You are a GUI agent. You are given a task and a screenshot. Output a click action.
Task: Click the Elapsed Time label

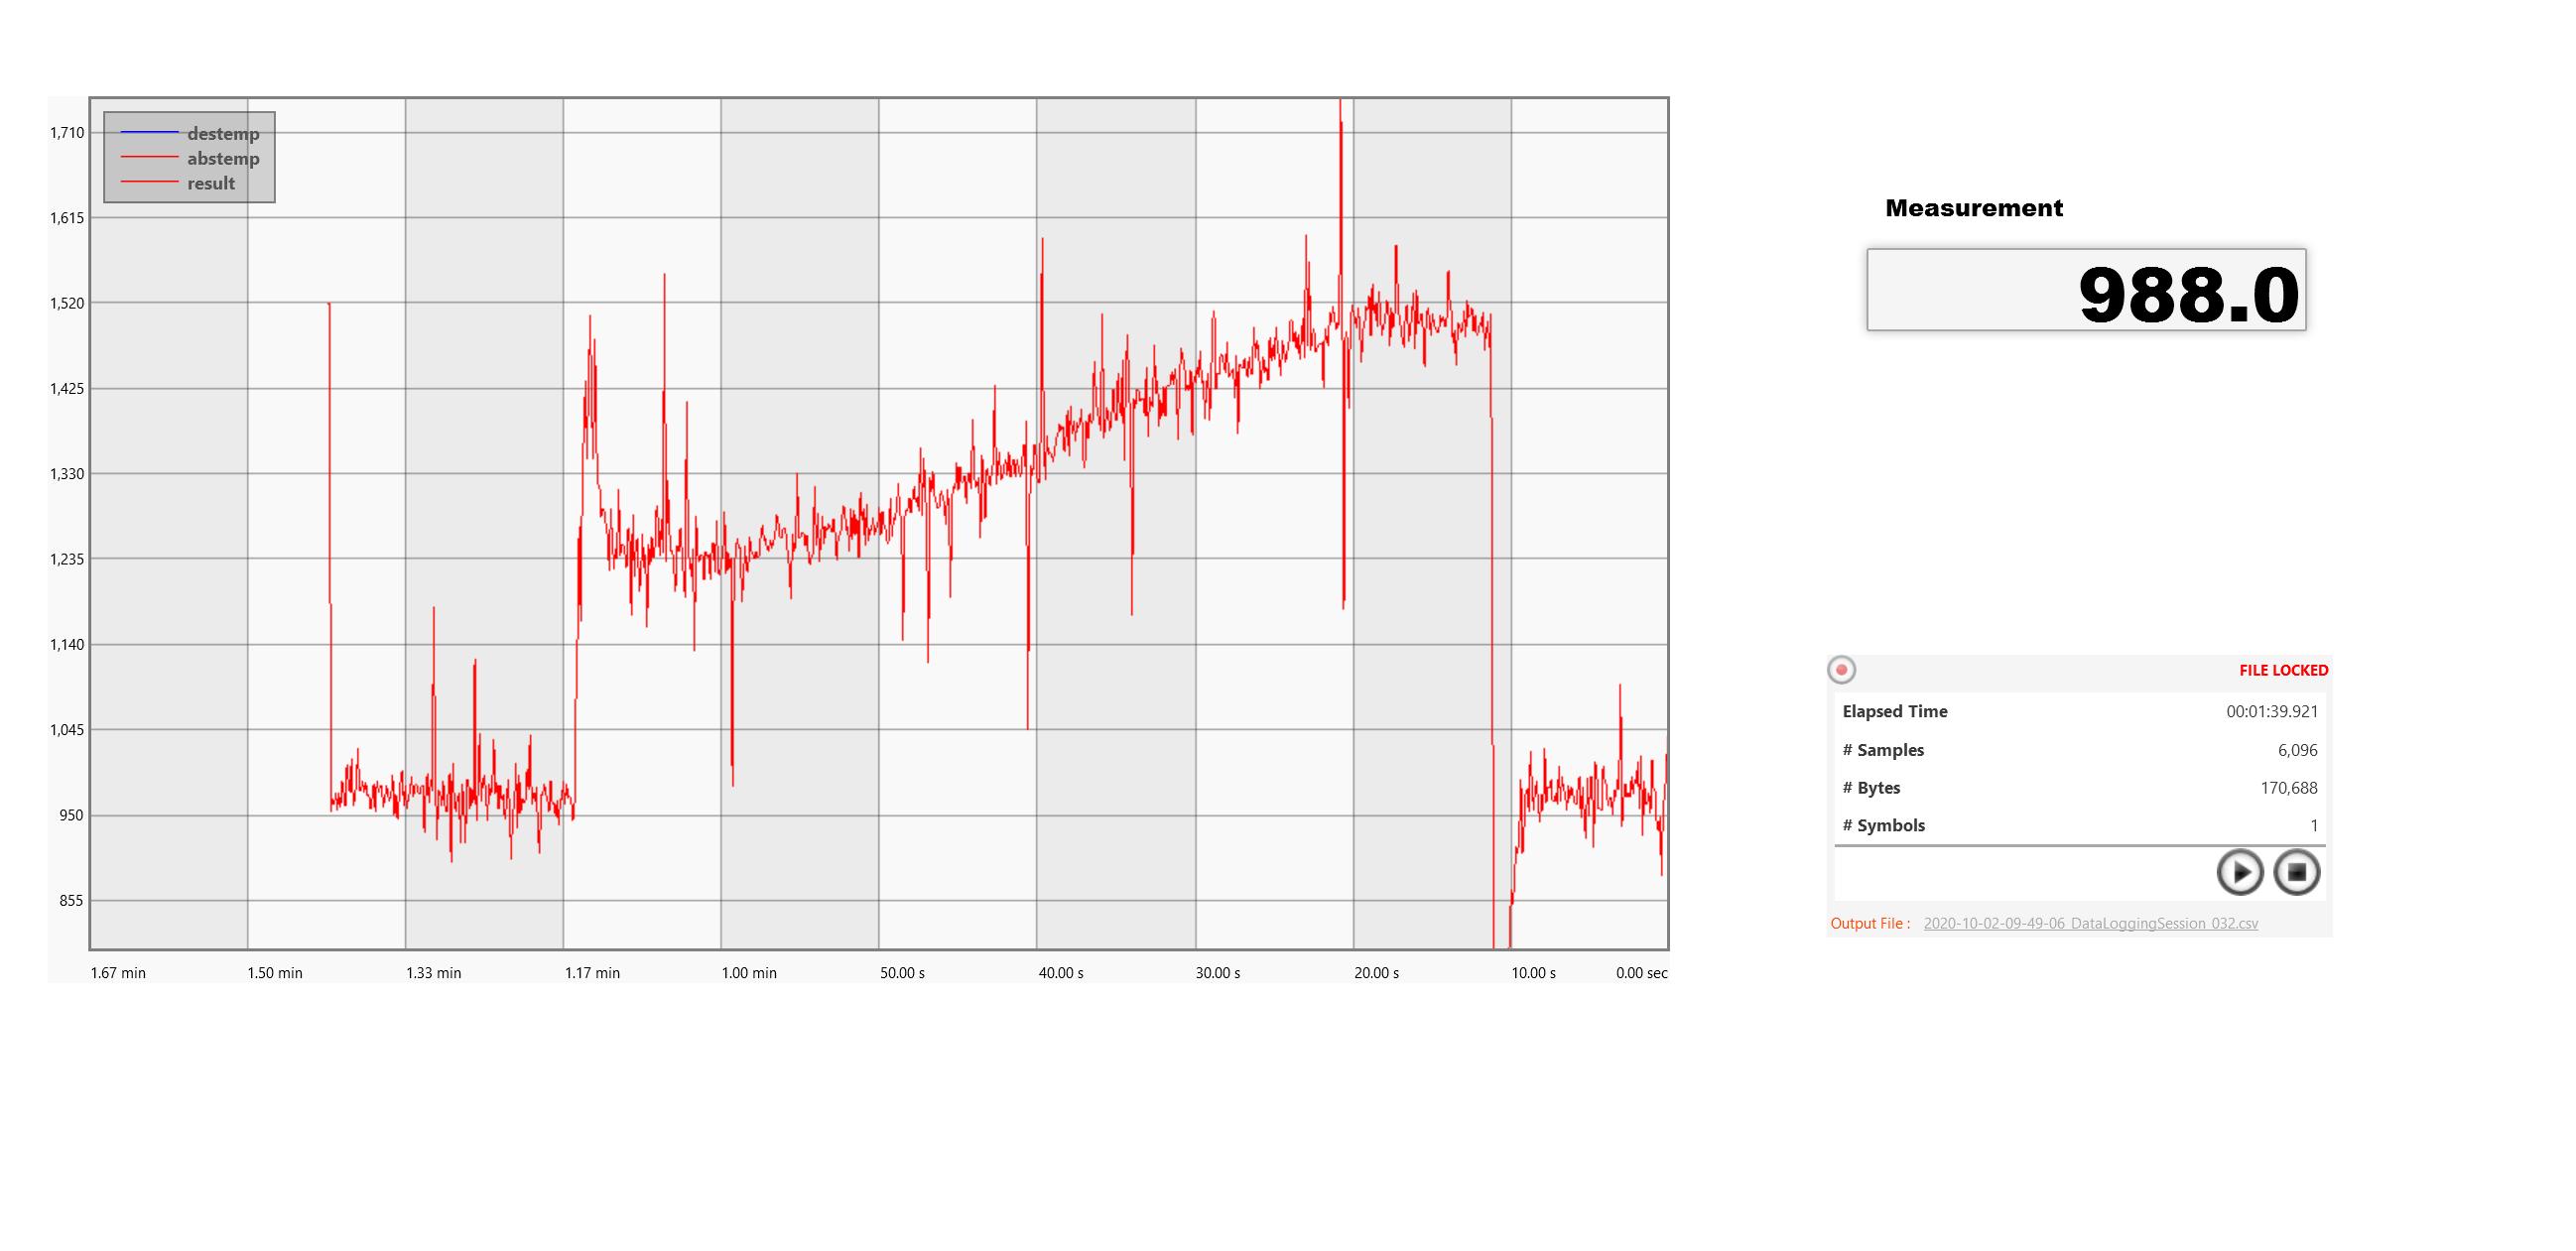click(1895, 711)
